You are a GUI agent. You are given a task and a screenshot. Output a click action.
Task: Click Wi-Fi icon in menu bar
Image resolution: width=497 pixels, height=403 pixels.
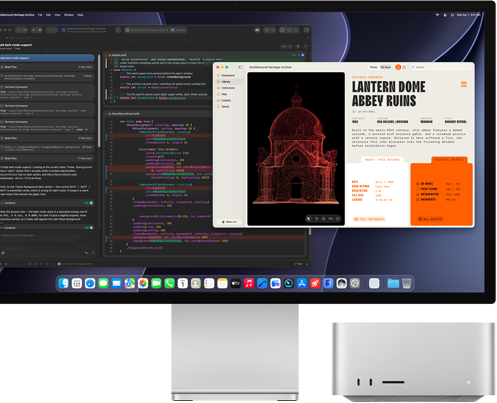point(437,15)
